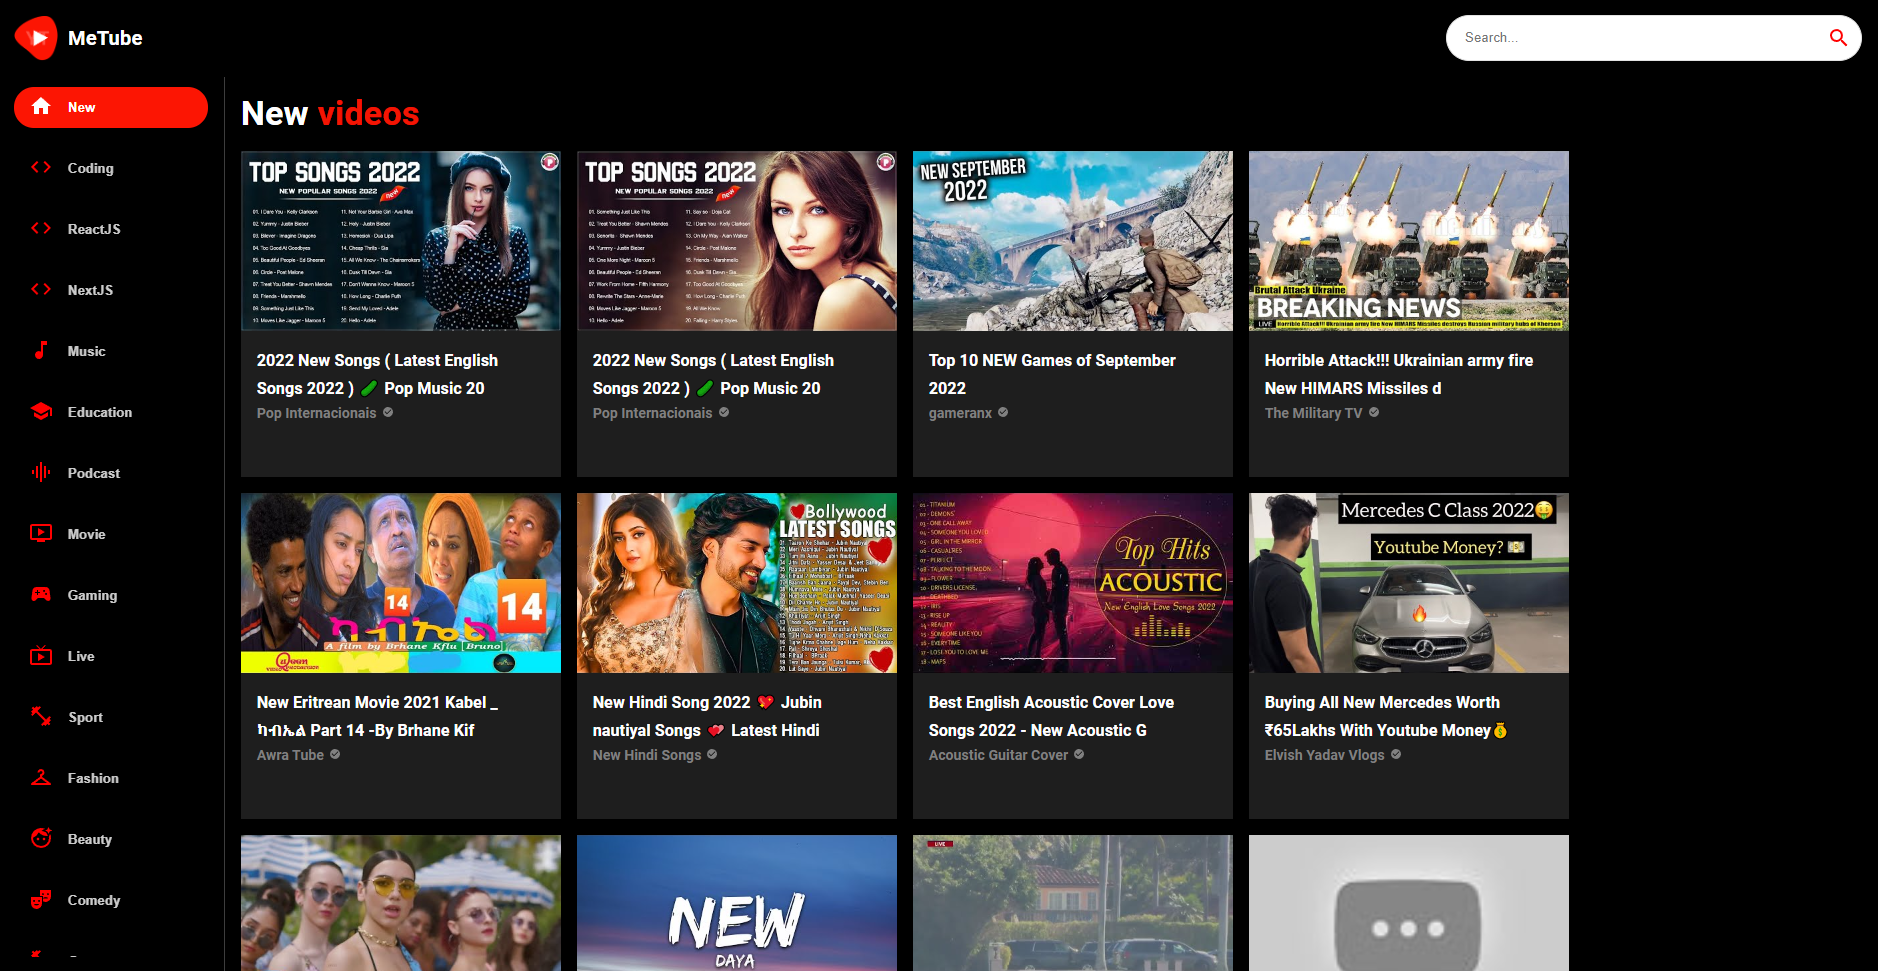Click the Gaming controller icon
The width and height of the screenshot is (1878, 971).
tap(41, 595)
